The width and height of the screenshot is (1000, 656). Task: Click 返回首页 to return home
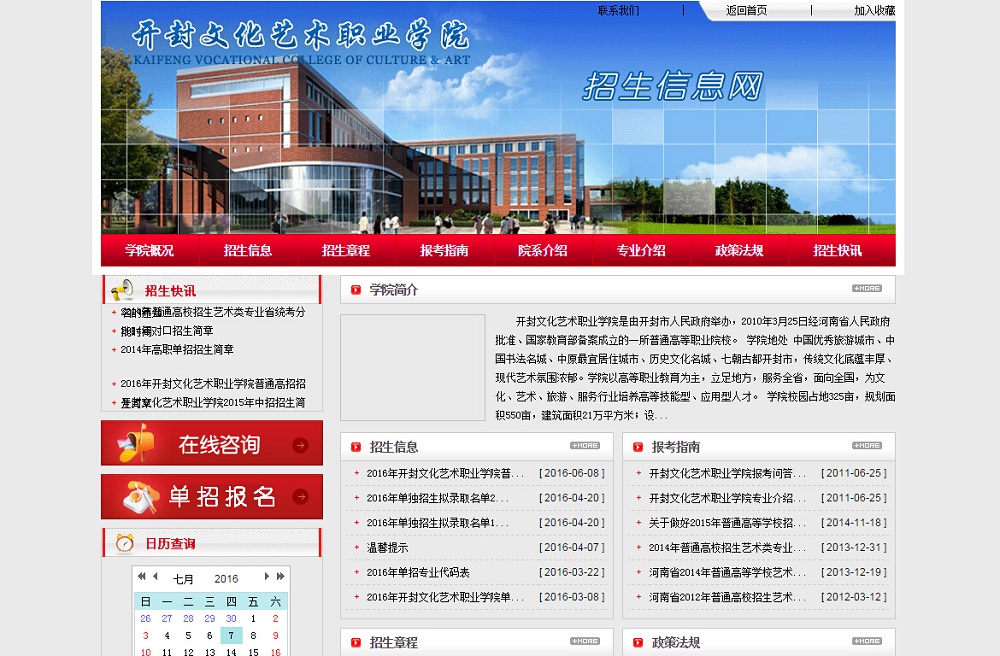(x=746, y=10)
